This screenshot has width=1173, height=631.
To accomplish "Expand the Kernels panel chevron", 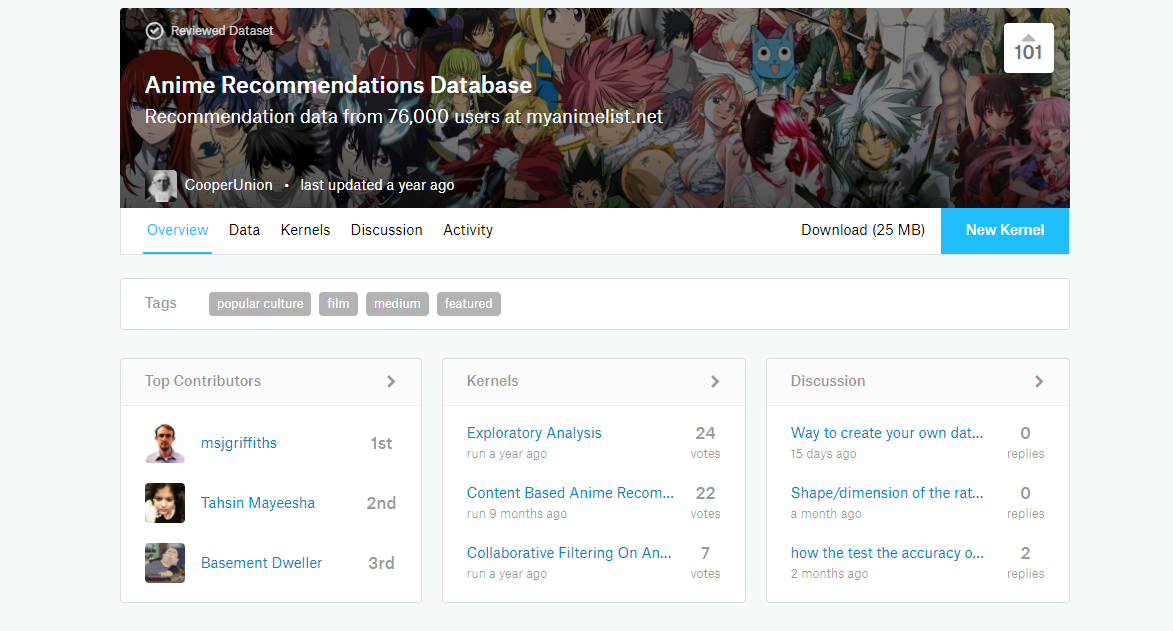I will [x=714, y=382].
